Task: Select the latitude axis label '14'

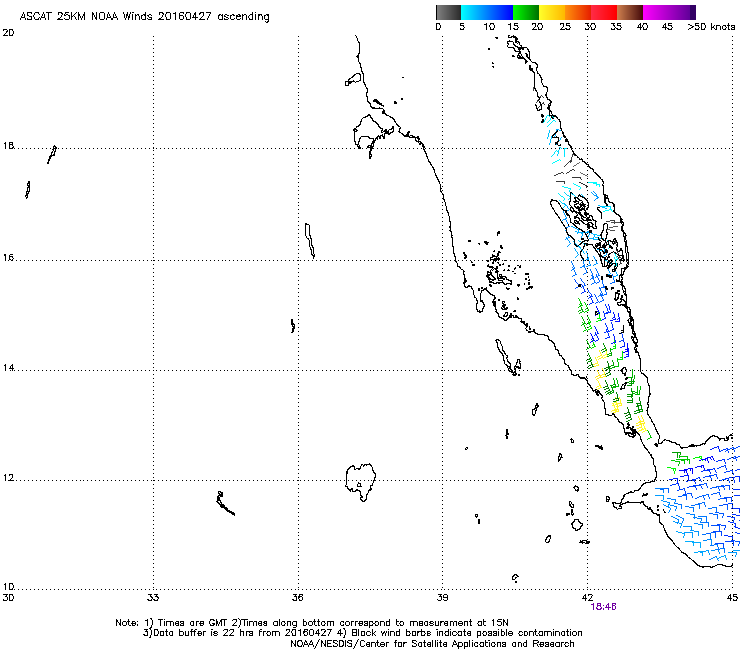Action: 8,368
